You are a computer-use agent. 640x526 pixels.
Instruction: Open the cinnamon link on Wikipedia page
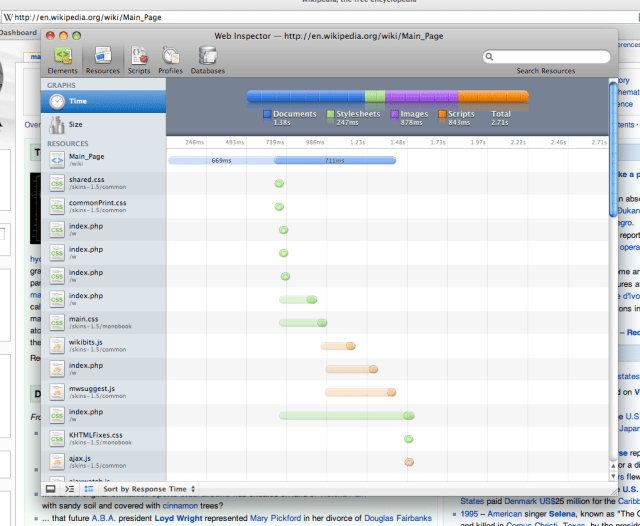pos(180,506)
